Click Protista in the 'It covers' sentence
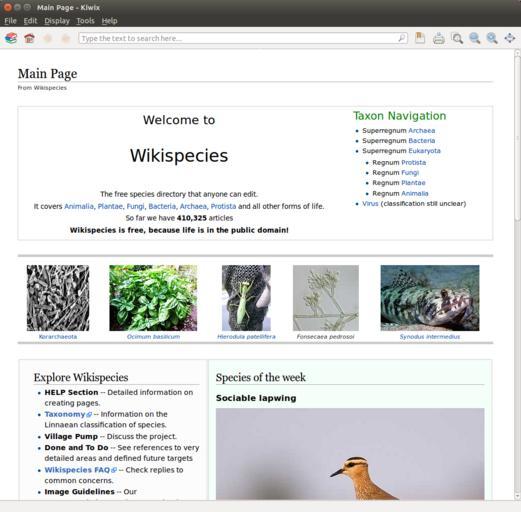 point(223,206)
